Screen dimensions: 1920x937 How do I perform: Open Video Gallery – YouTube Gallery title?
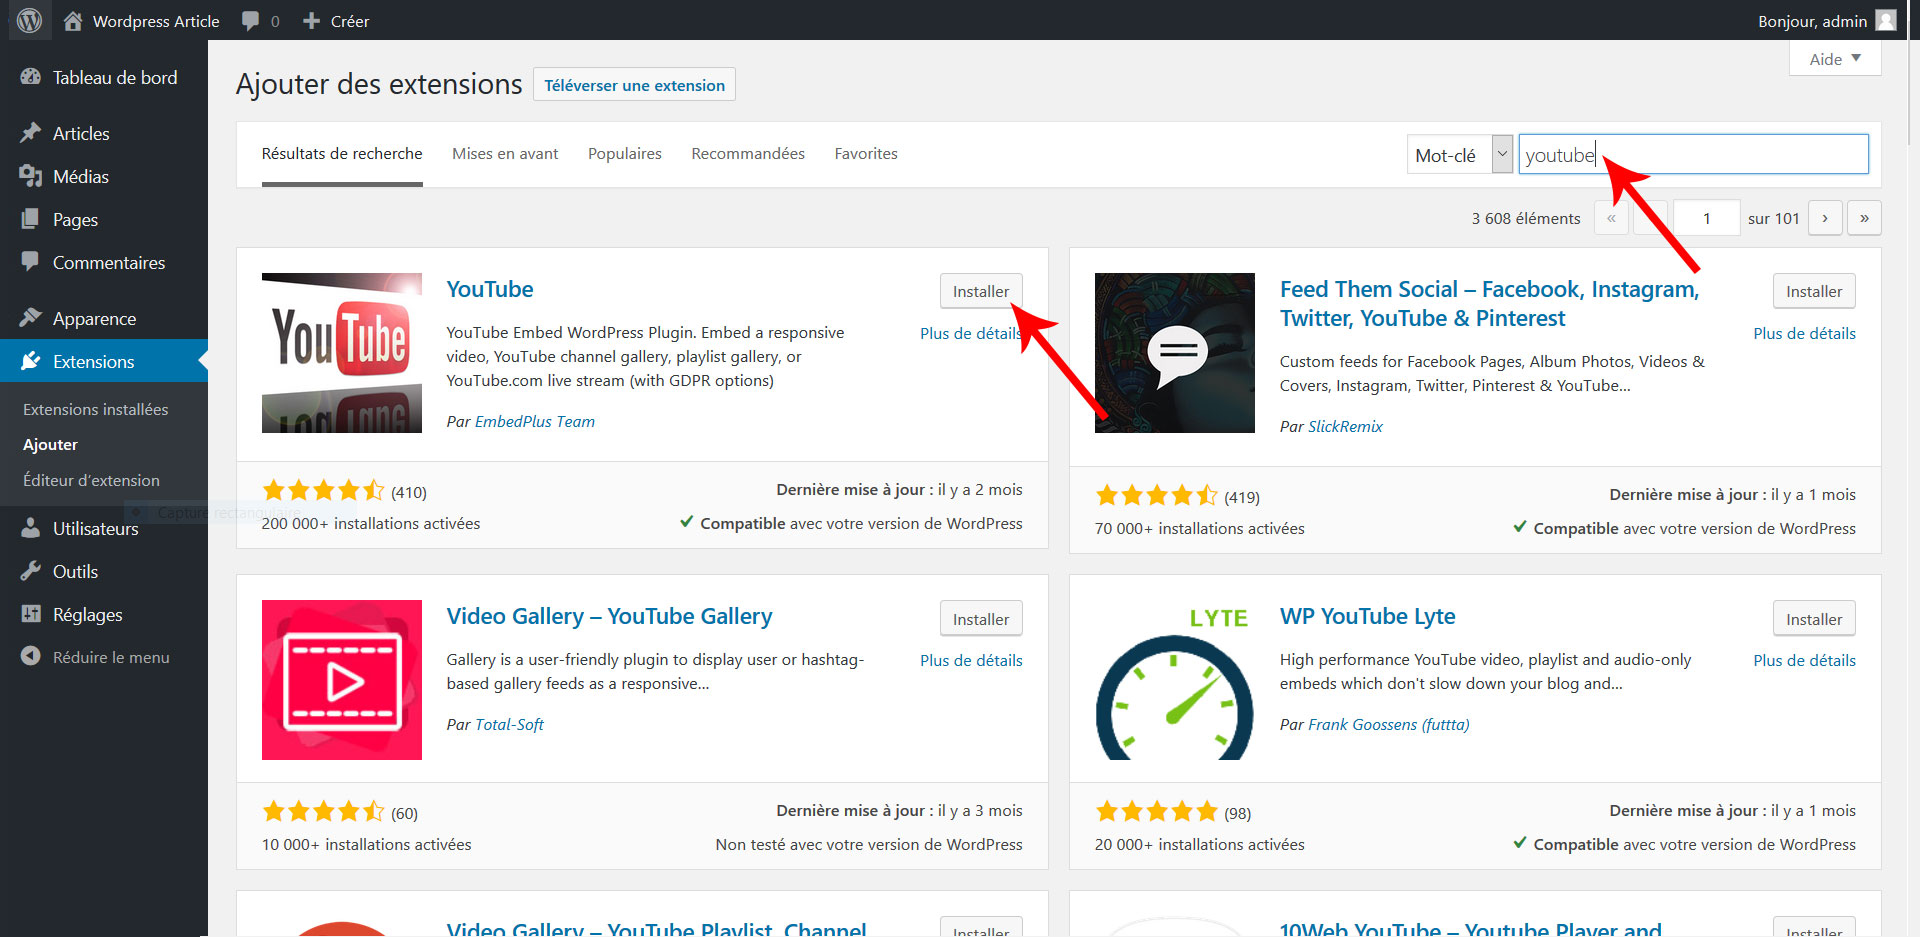point(610,616)
